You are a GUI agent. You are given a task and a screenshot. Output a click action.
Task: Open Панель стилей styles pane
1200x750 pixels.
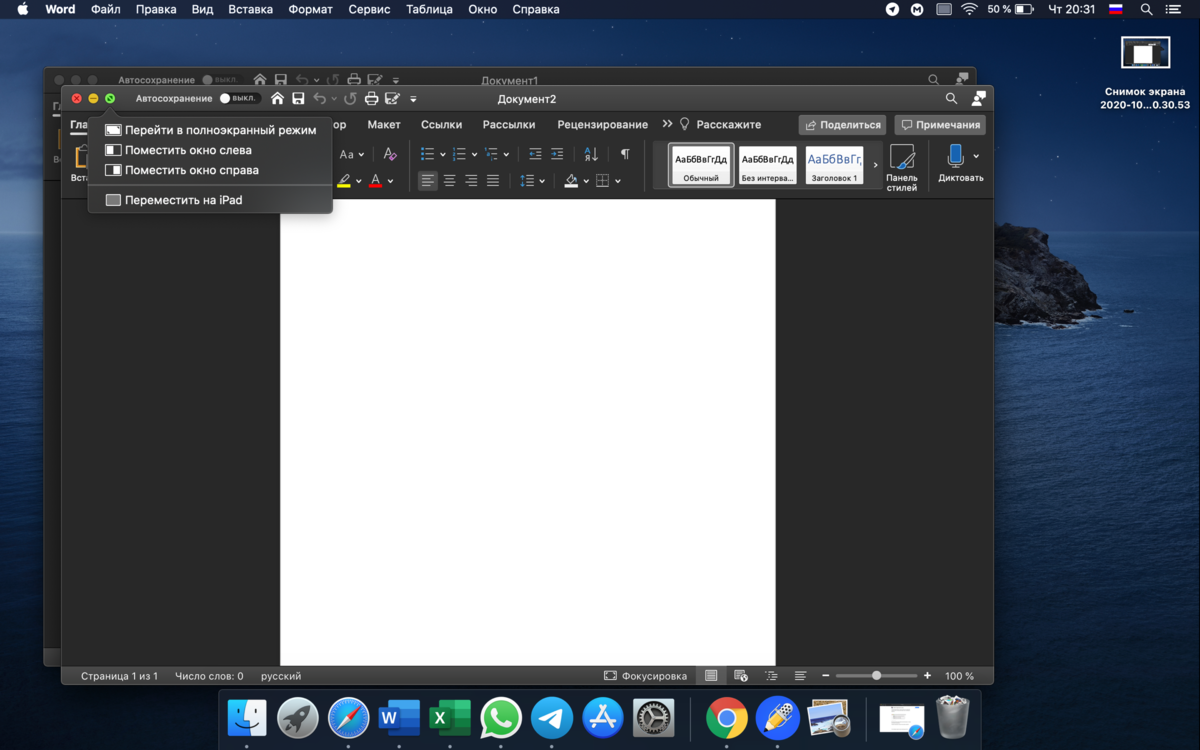(901, 166)
